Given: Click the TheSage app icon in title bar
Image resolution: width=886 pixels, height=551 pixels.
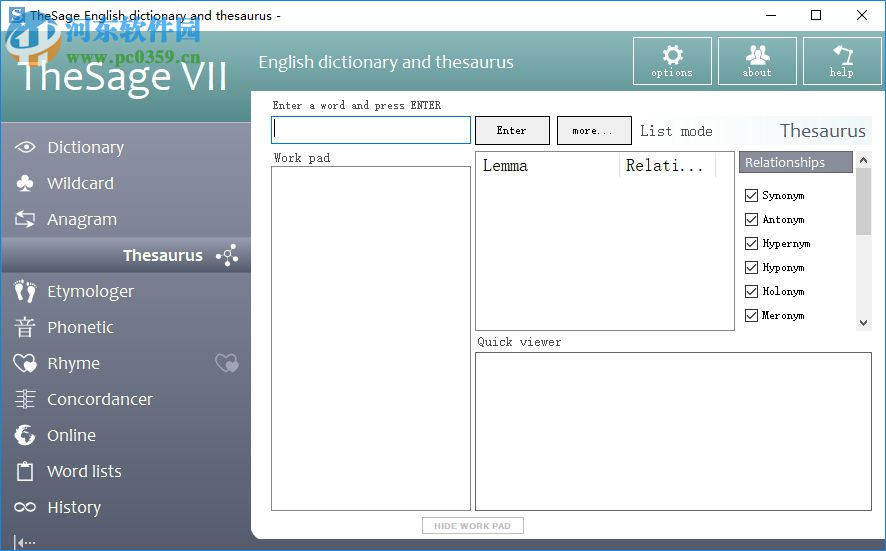Looking at the screenshot, I should 17,15.
